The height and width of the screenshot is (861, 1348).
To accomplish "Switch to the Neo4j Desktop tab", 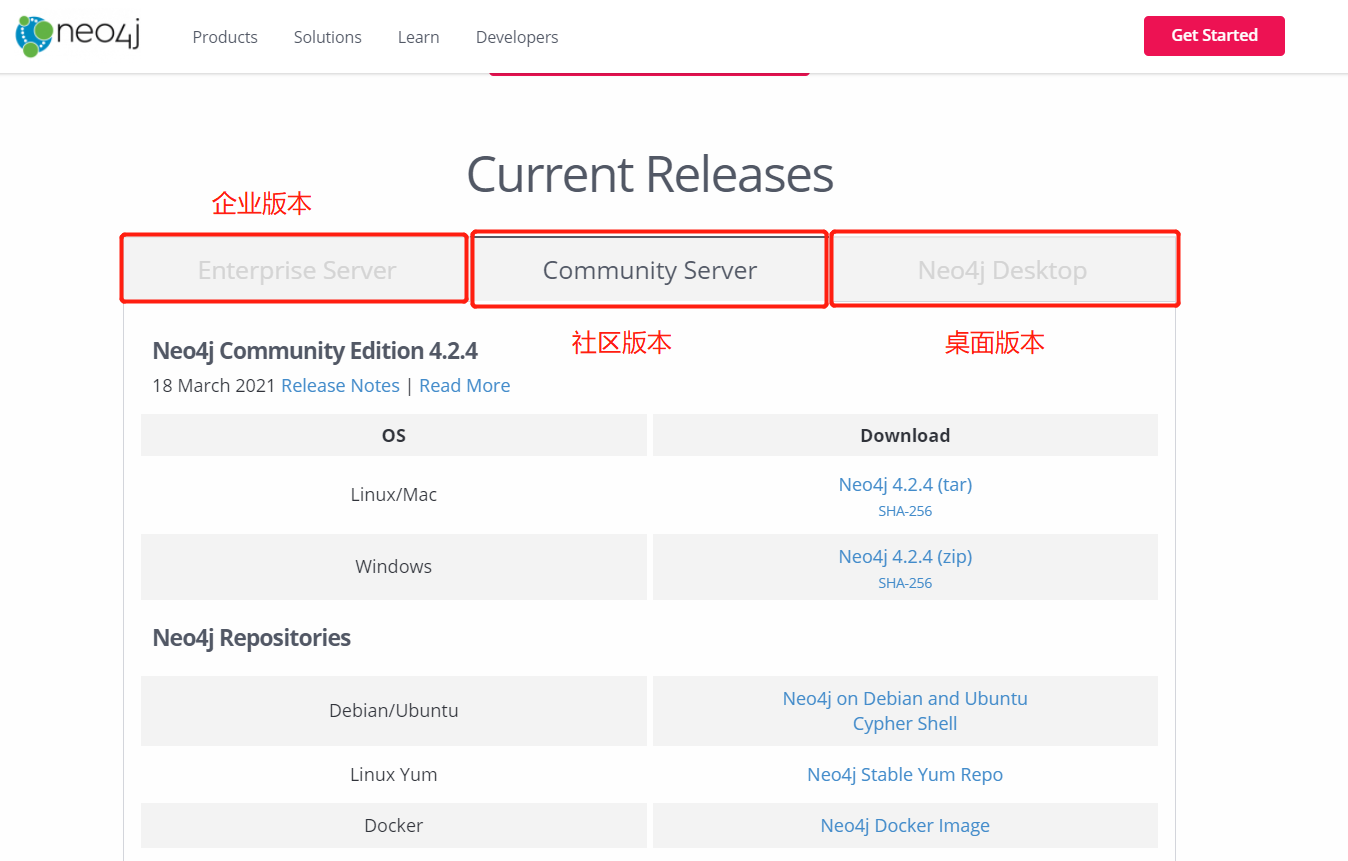I will [1002, 270].
